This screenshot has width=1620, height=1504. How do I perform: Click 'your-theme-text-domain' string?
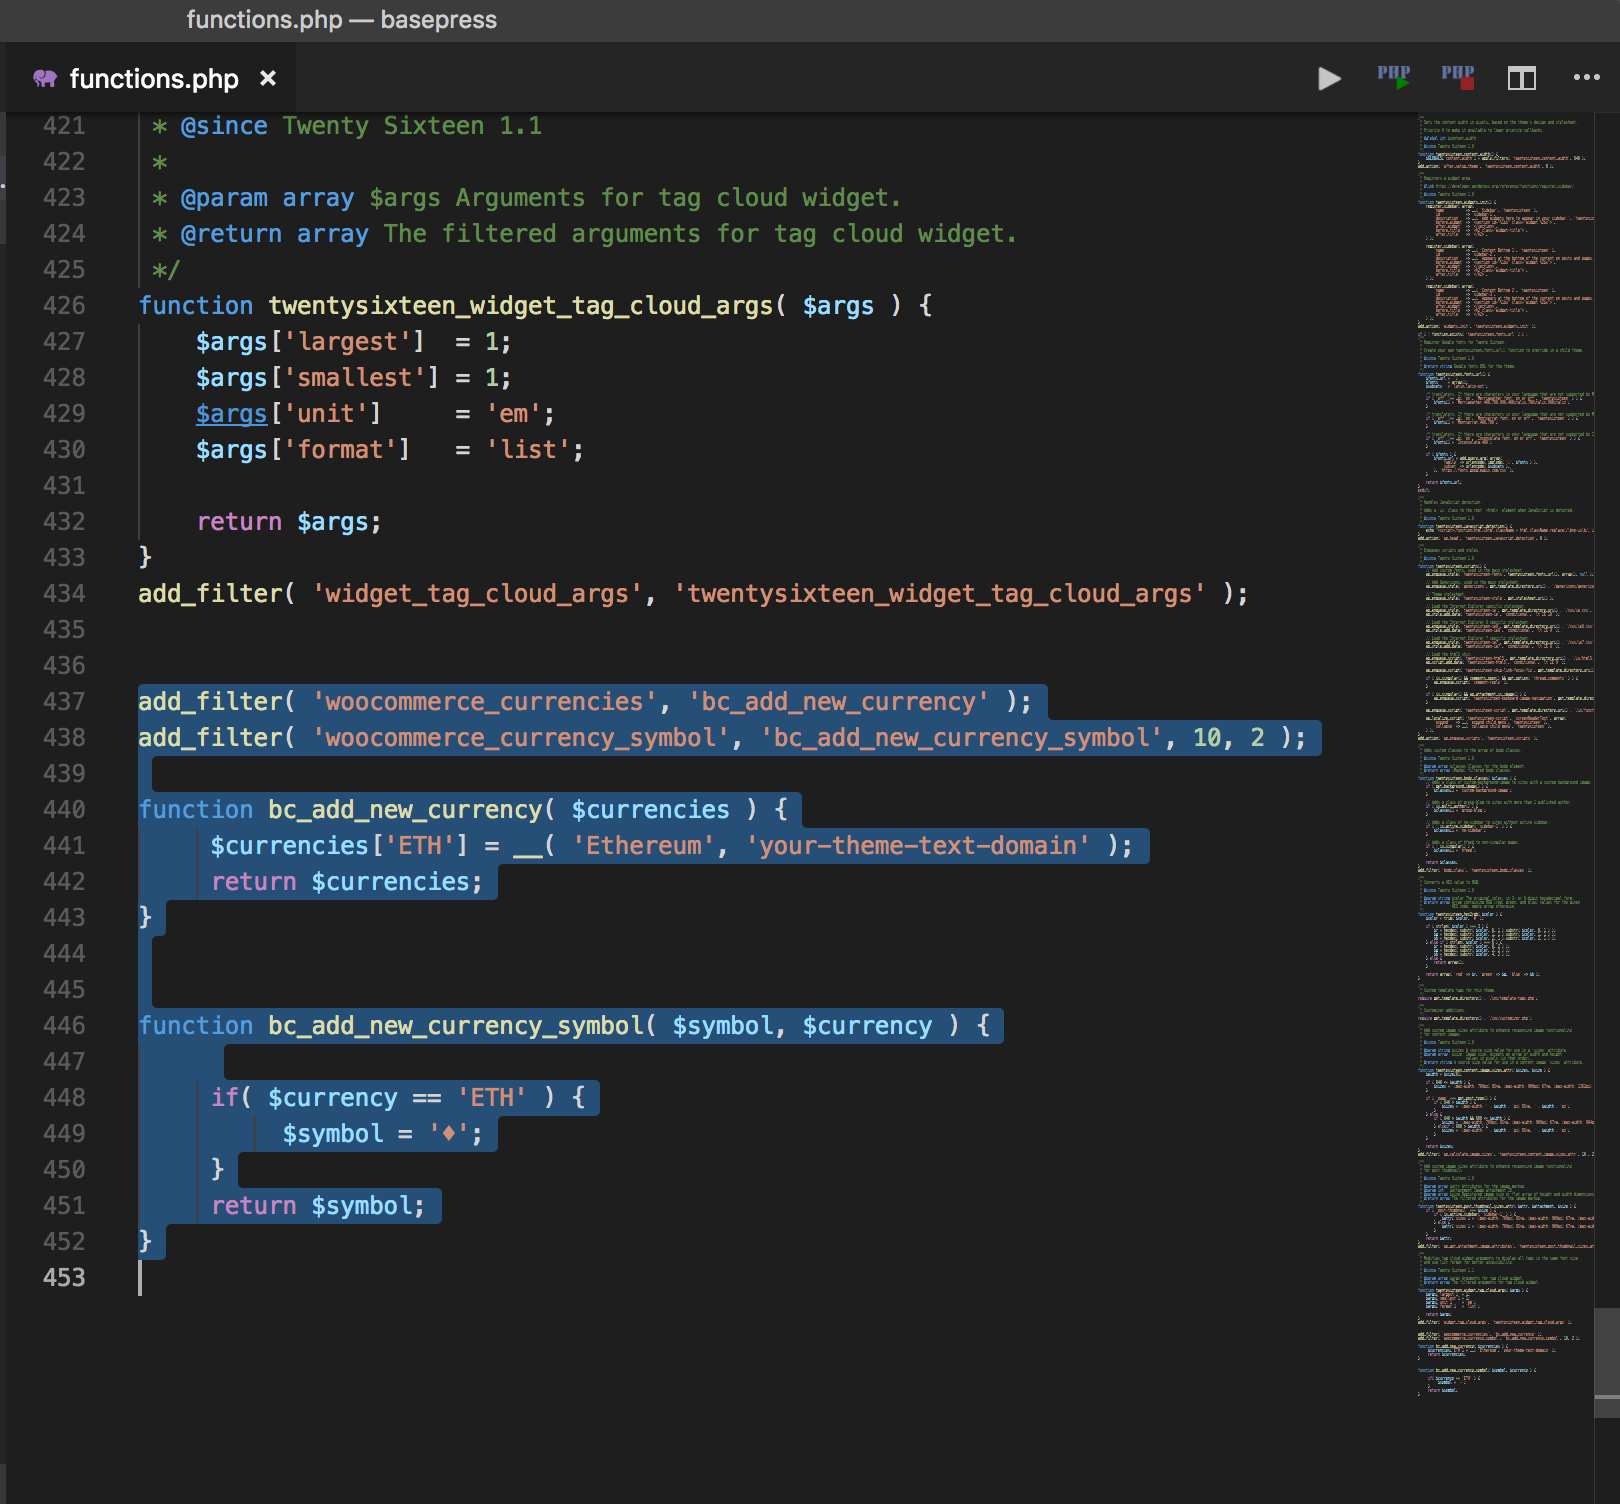coord(918,846)
